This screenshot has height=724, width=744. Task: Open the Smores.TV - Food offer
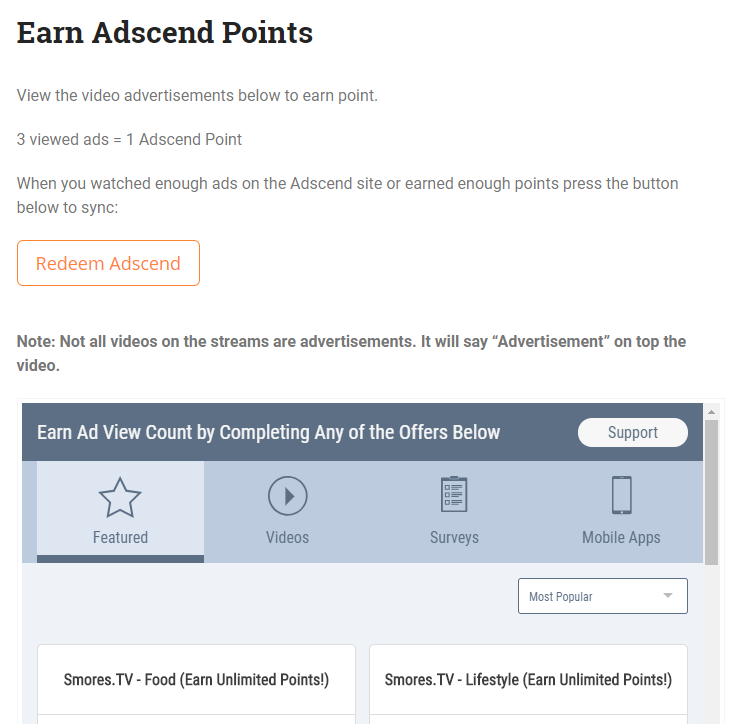(x=196, y=680)
